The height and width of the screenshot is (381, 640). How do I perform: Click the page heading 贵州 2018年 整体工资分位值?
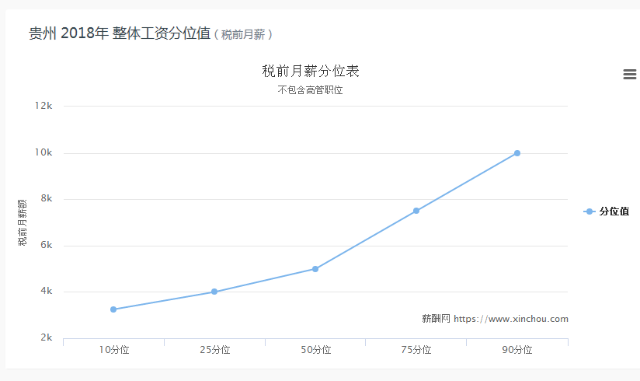(120, 33)
